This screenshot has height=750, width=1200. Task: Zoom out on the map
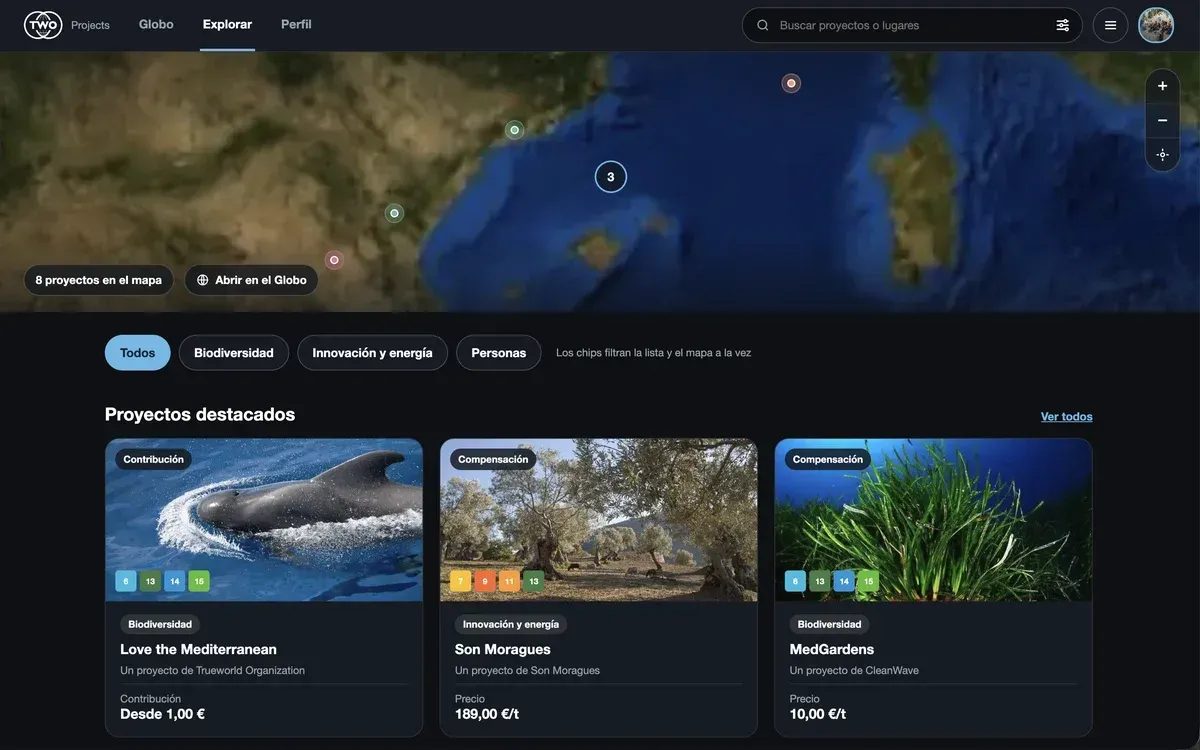pos(1162,120)
